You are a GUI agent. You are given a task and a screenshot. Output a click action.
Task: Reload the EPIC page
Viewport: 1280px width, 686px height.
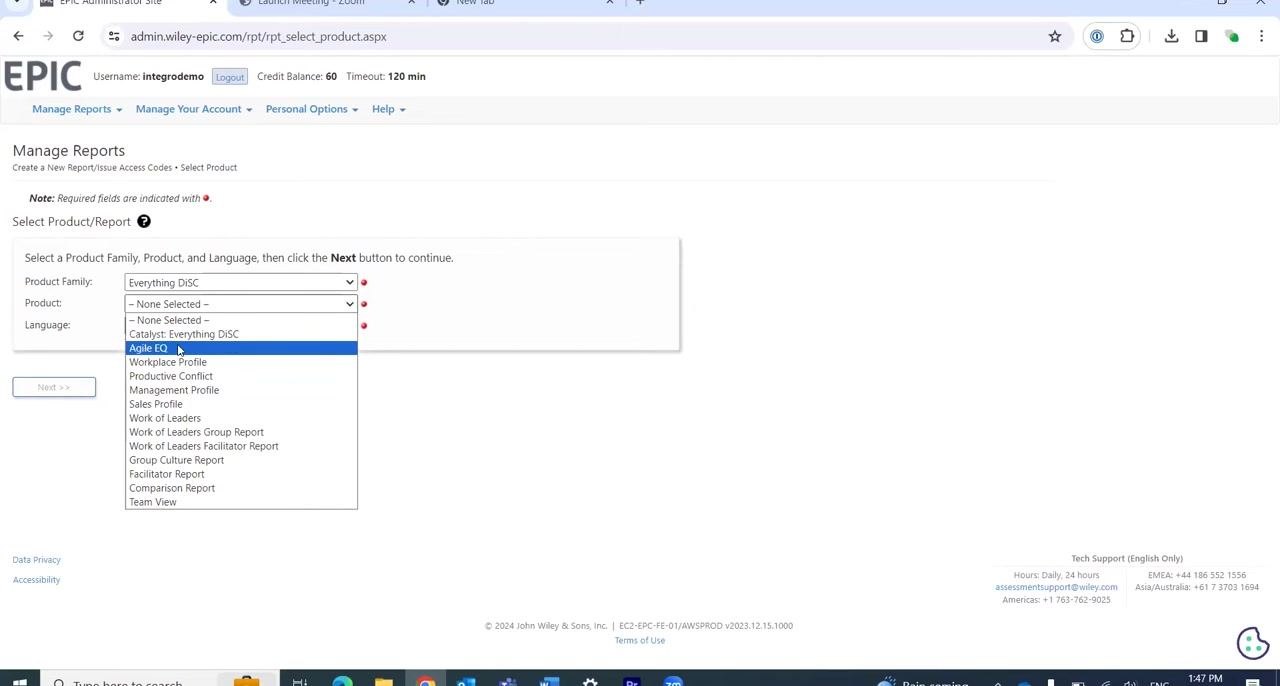coord(78,36)
